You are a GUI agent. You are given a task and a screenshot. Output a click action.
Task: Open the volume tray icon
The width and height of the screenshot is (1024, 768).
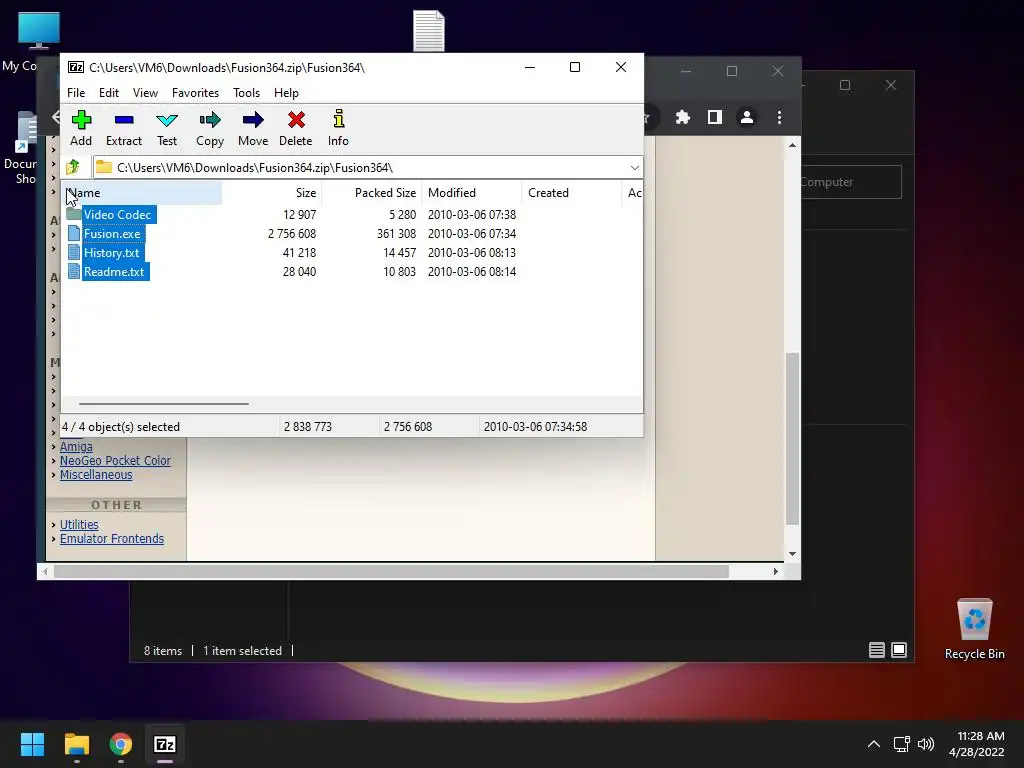[926, 744]
